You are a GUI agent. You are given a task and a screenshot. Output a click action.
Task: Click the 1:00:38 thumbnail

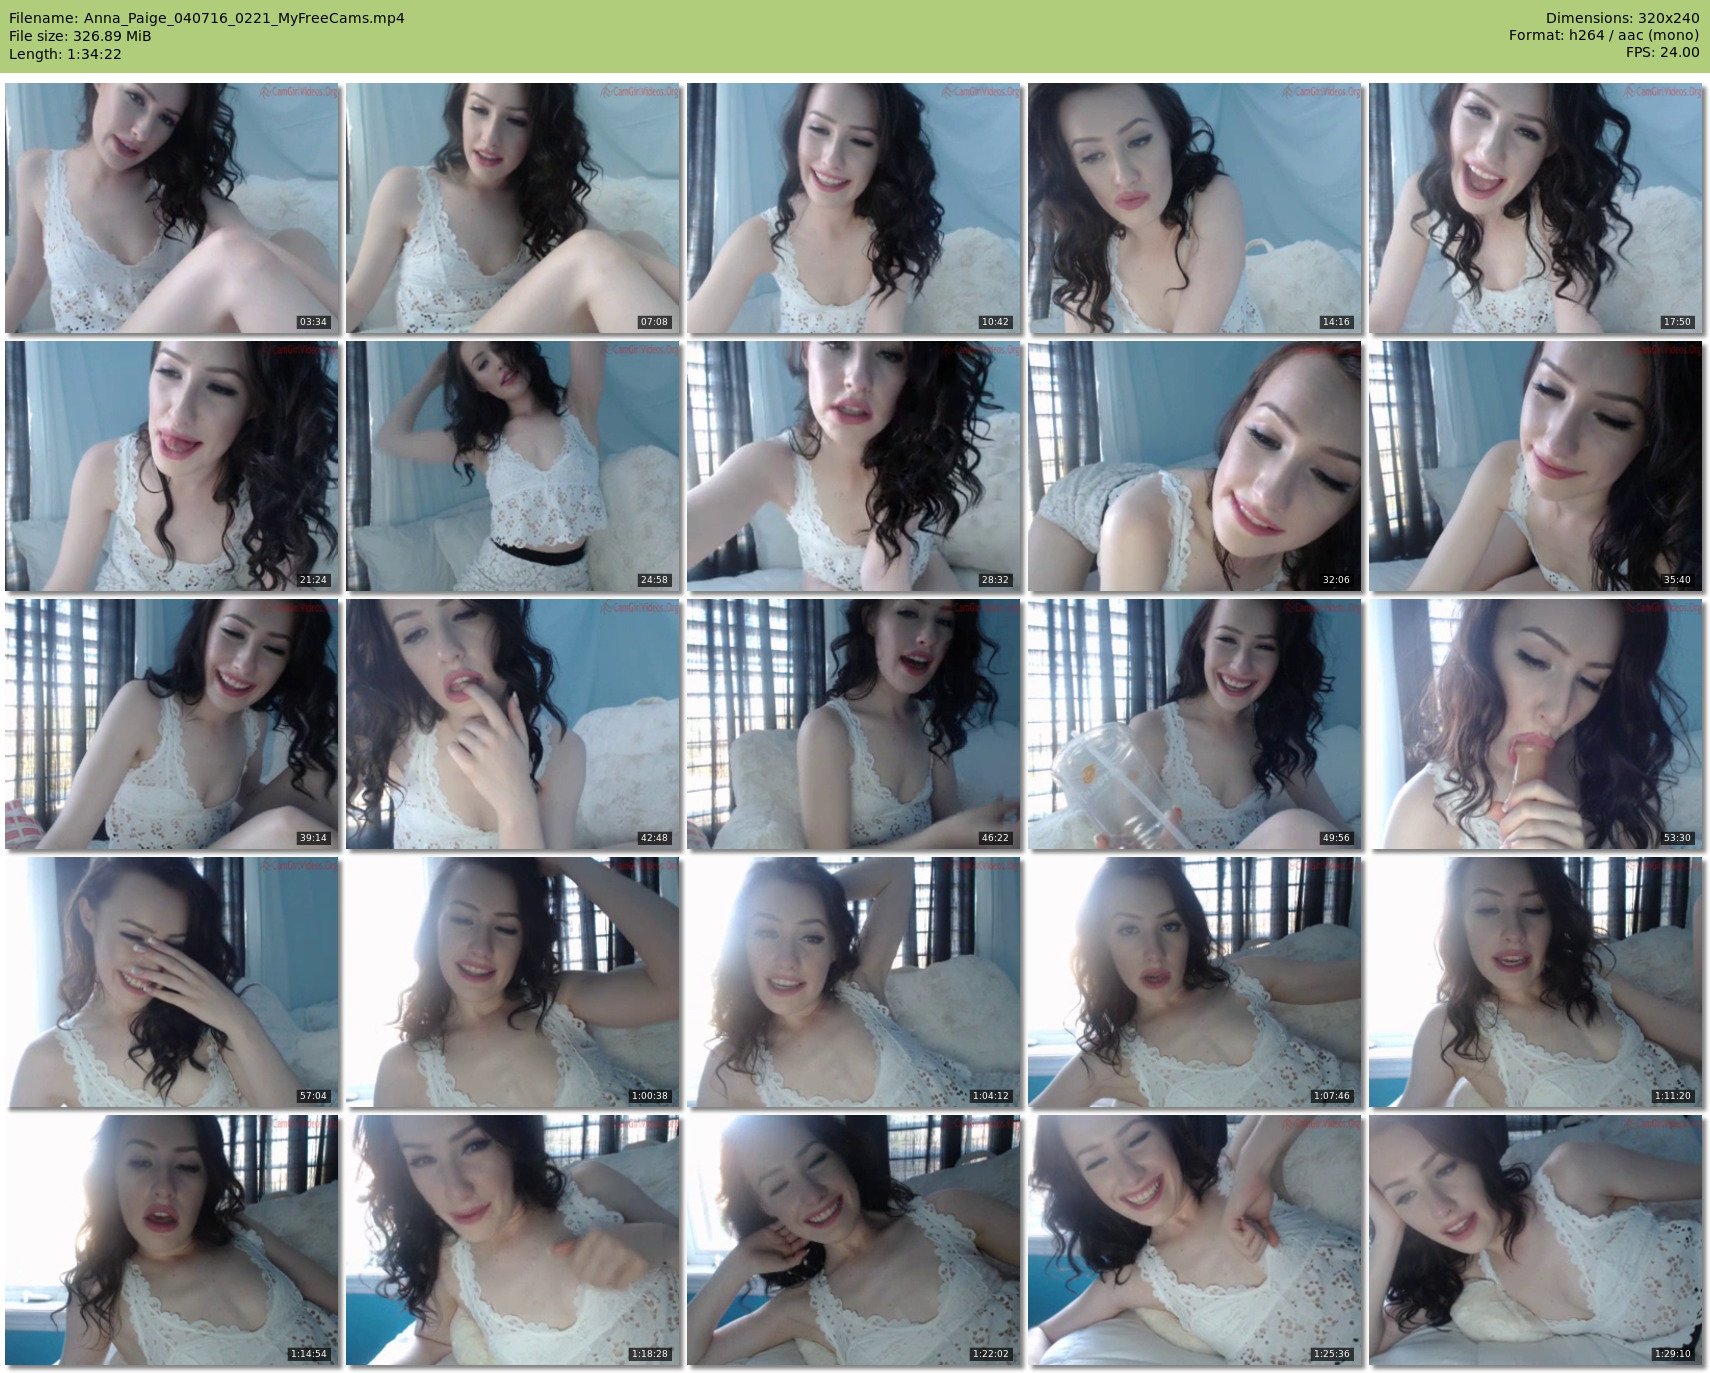pyautogui.click(x=513, y=982)
